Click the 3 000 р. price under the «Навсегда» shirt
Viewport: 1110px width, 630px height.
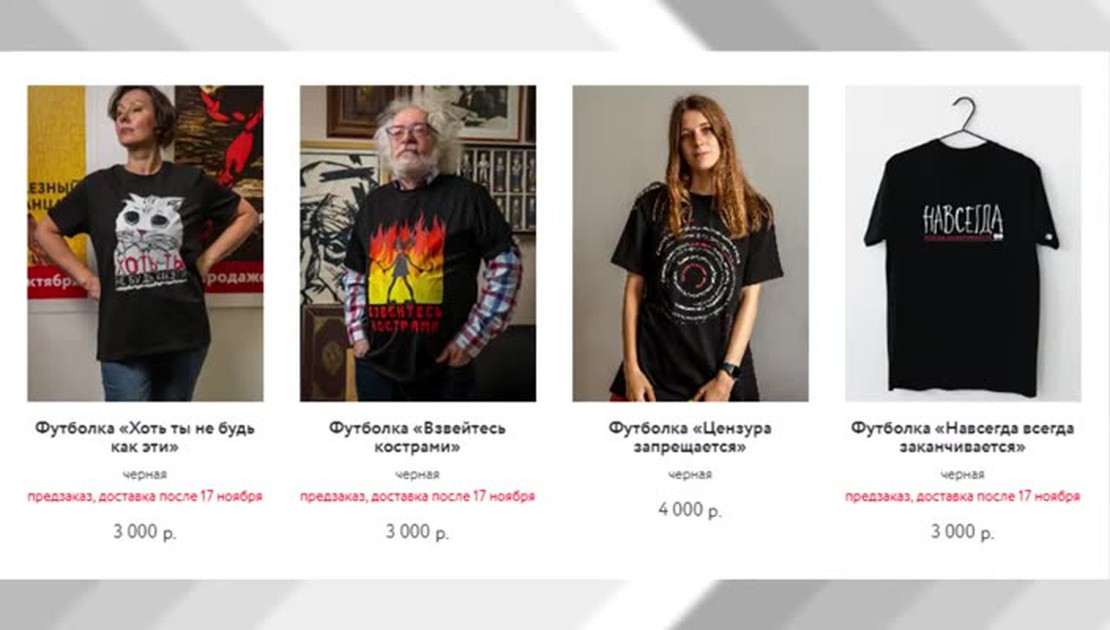point(963,532)
